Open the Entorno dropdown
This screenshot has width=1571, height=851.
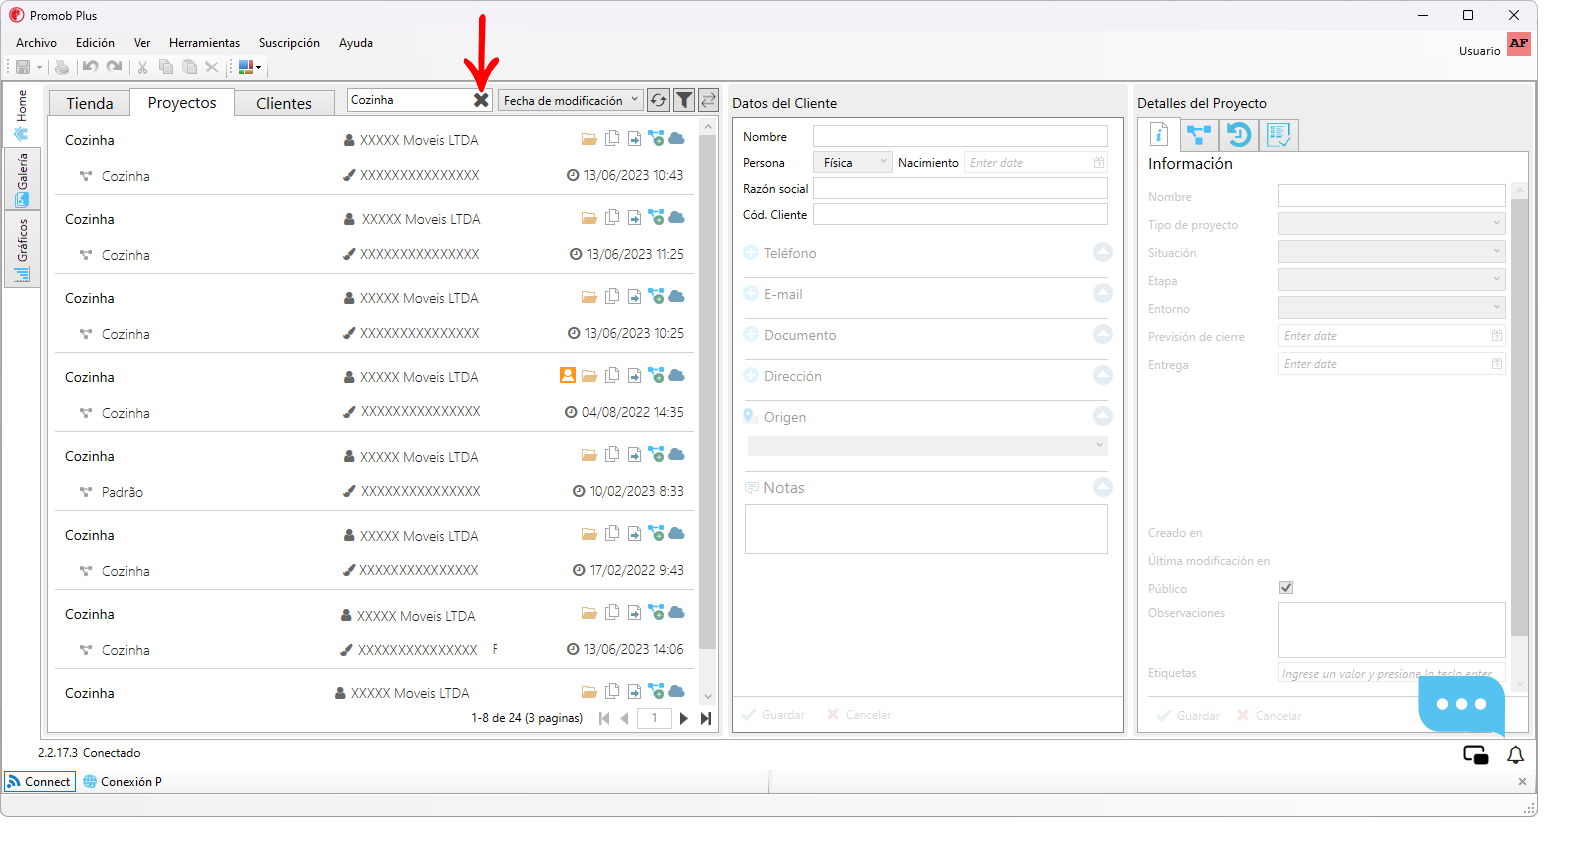1391,308
